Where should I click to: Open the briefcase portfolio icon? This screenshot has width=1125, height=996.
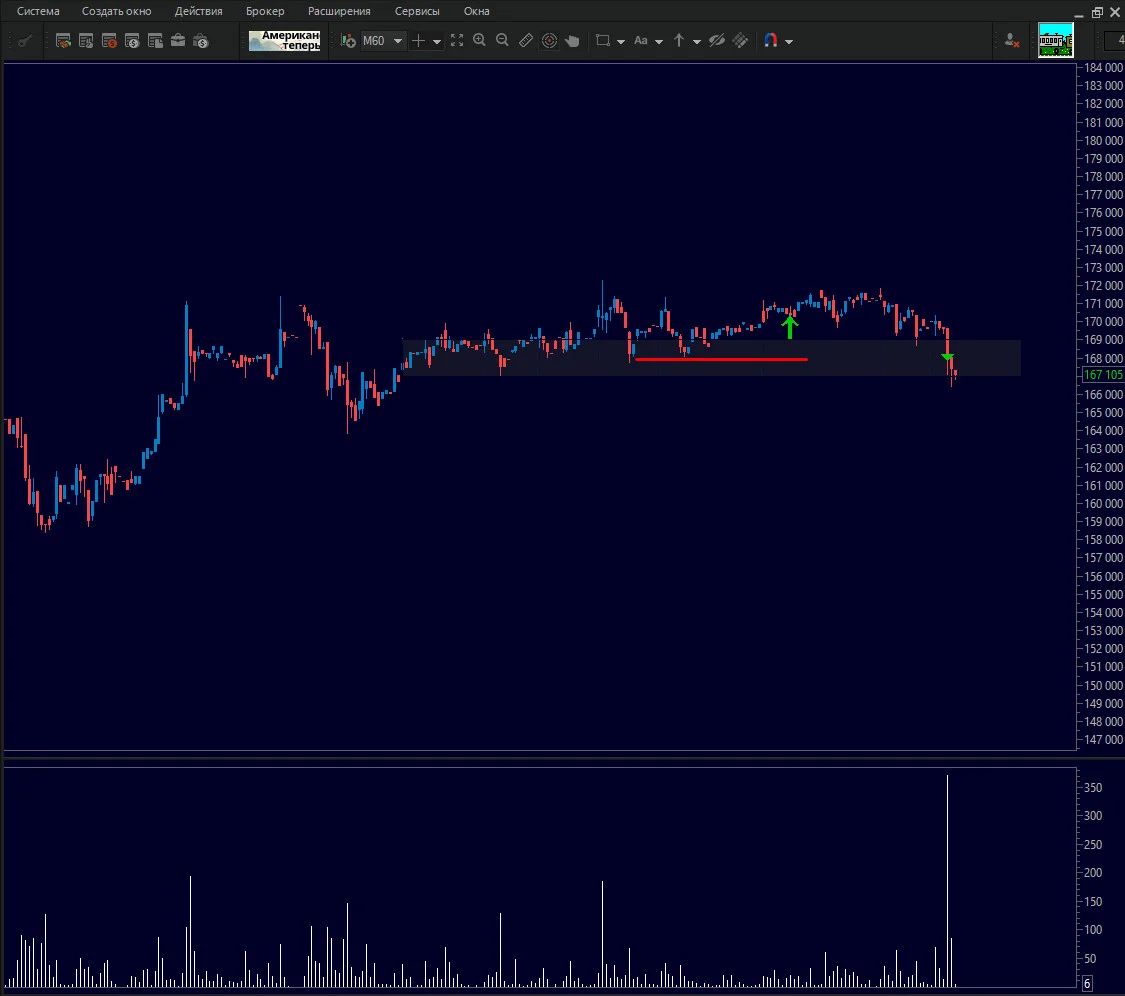point(178,41)
